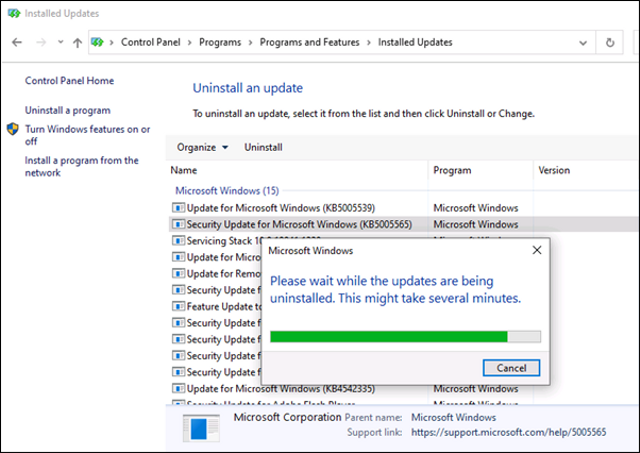The width and height of the screenshot is (640, 453).
Task: Select the Servicing Stack update row
Action: [x=224, y=241]
